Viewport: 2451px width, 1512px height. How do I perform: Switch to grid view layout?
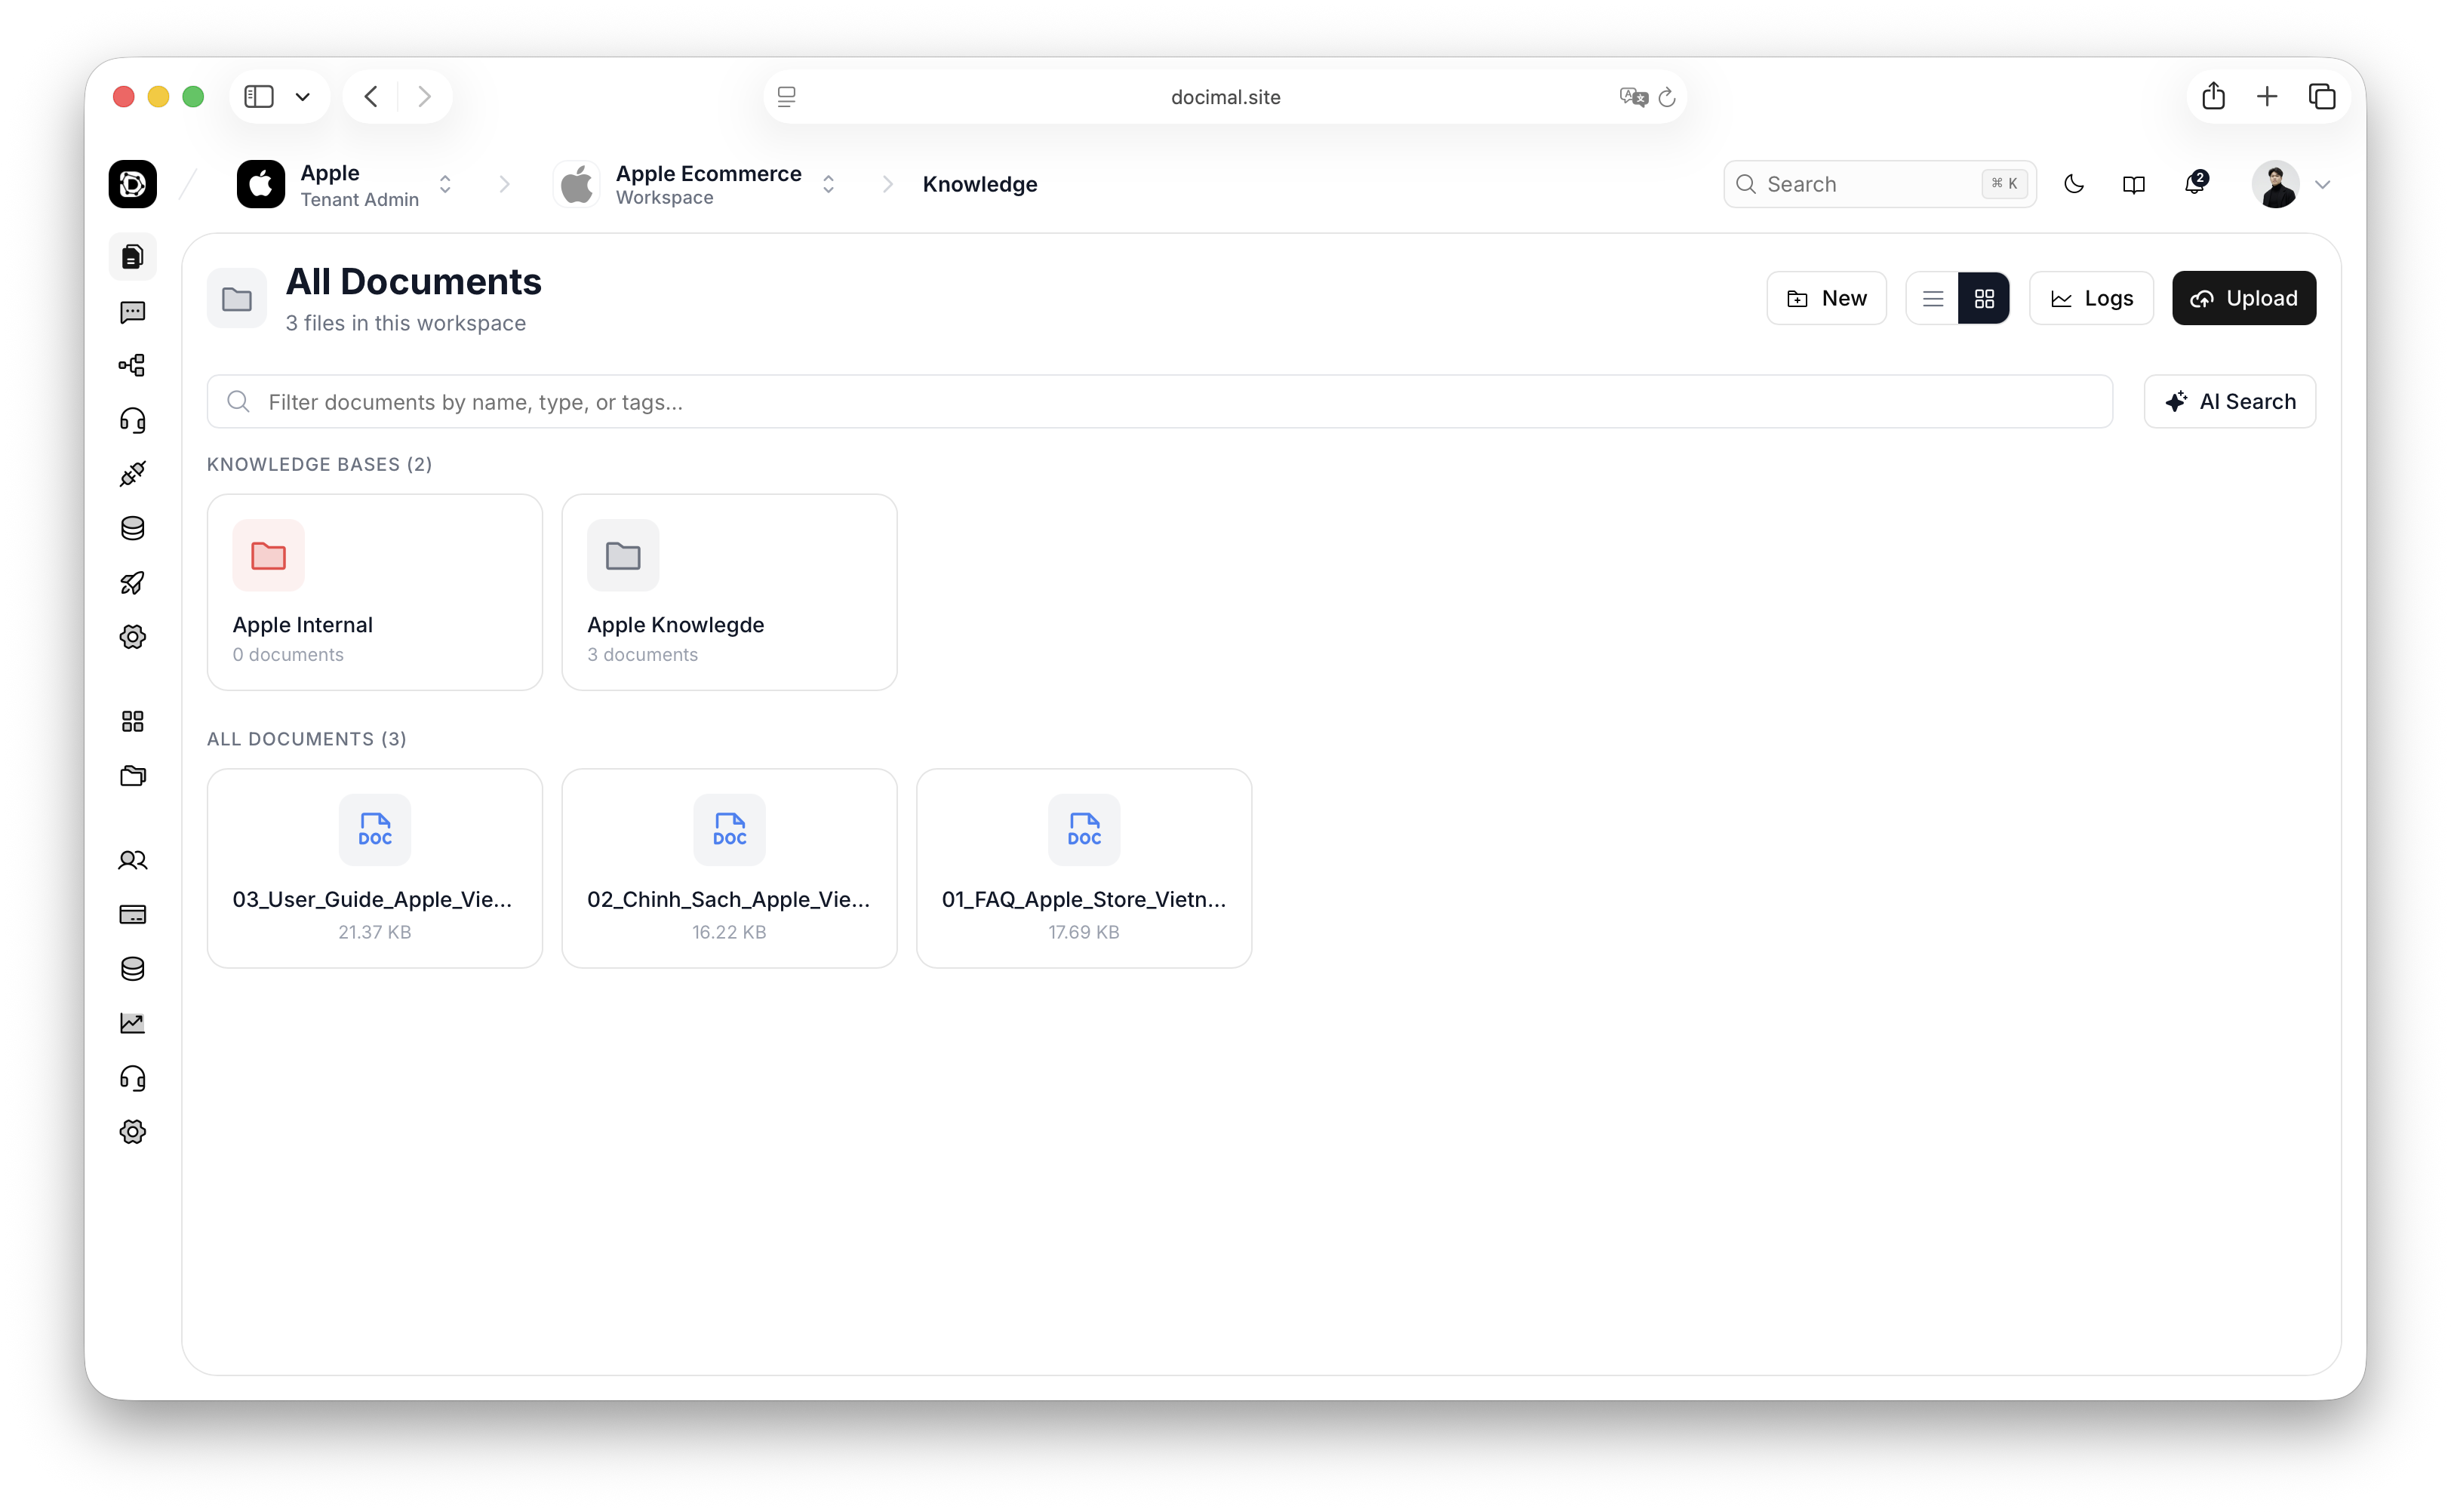pos(1984,298)
